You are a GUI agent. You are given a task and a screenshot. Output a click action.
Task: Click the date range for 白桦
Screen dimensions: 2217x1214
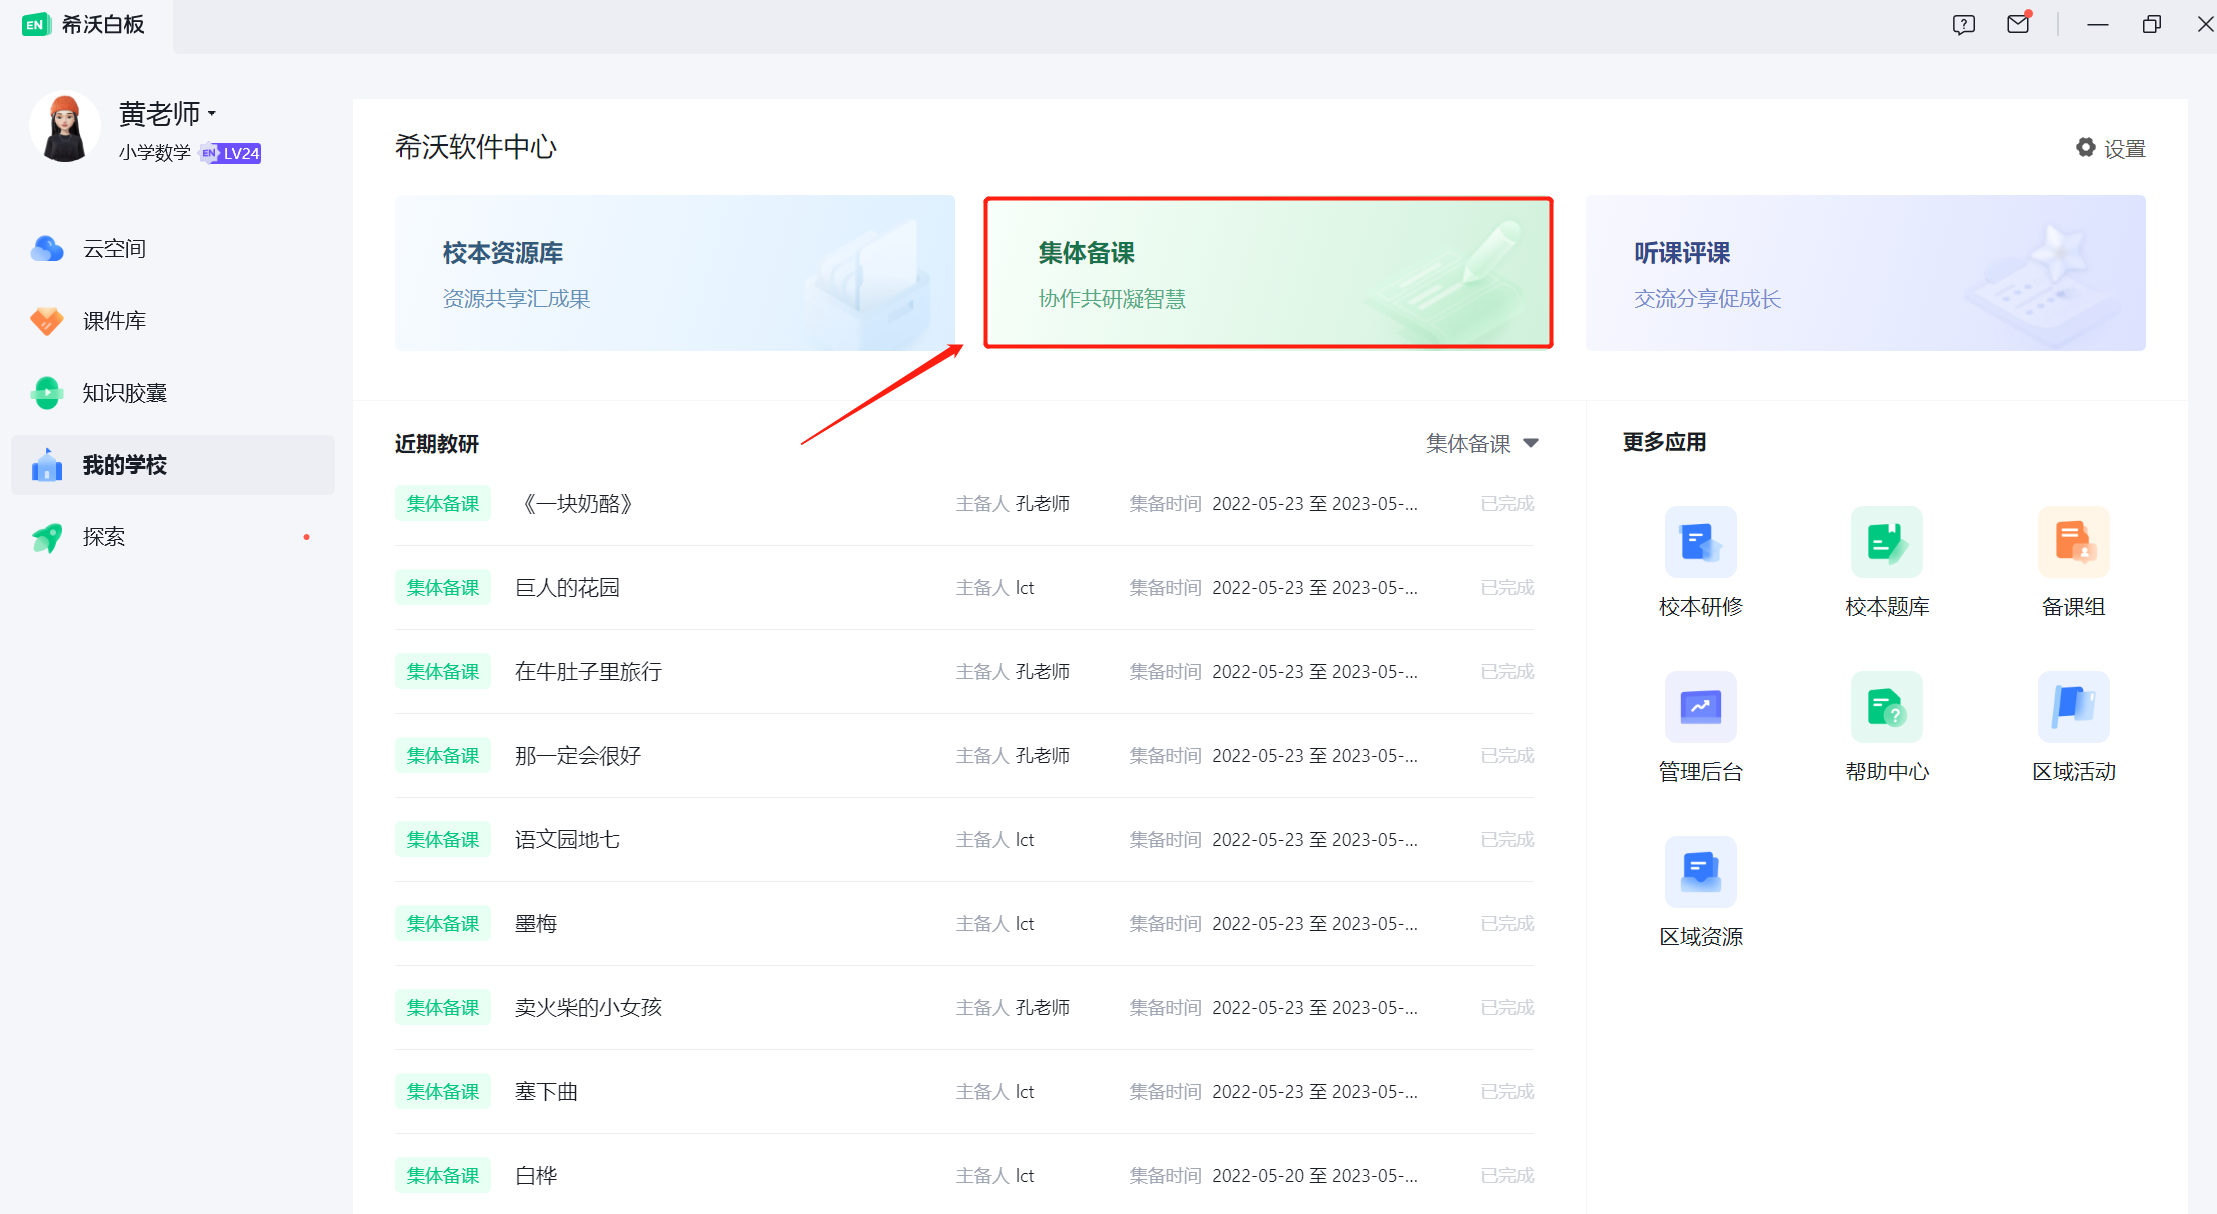1314,1176
